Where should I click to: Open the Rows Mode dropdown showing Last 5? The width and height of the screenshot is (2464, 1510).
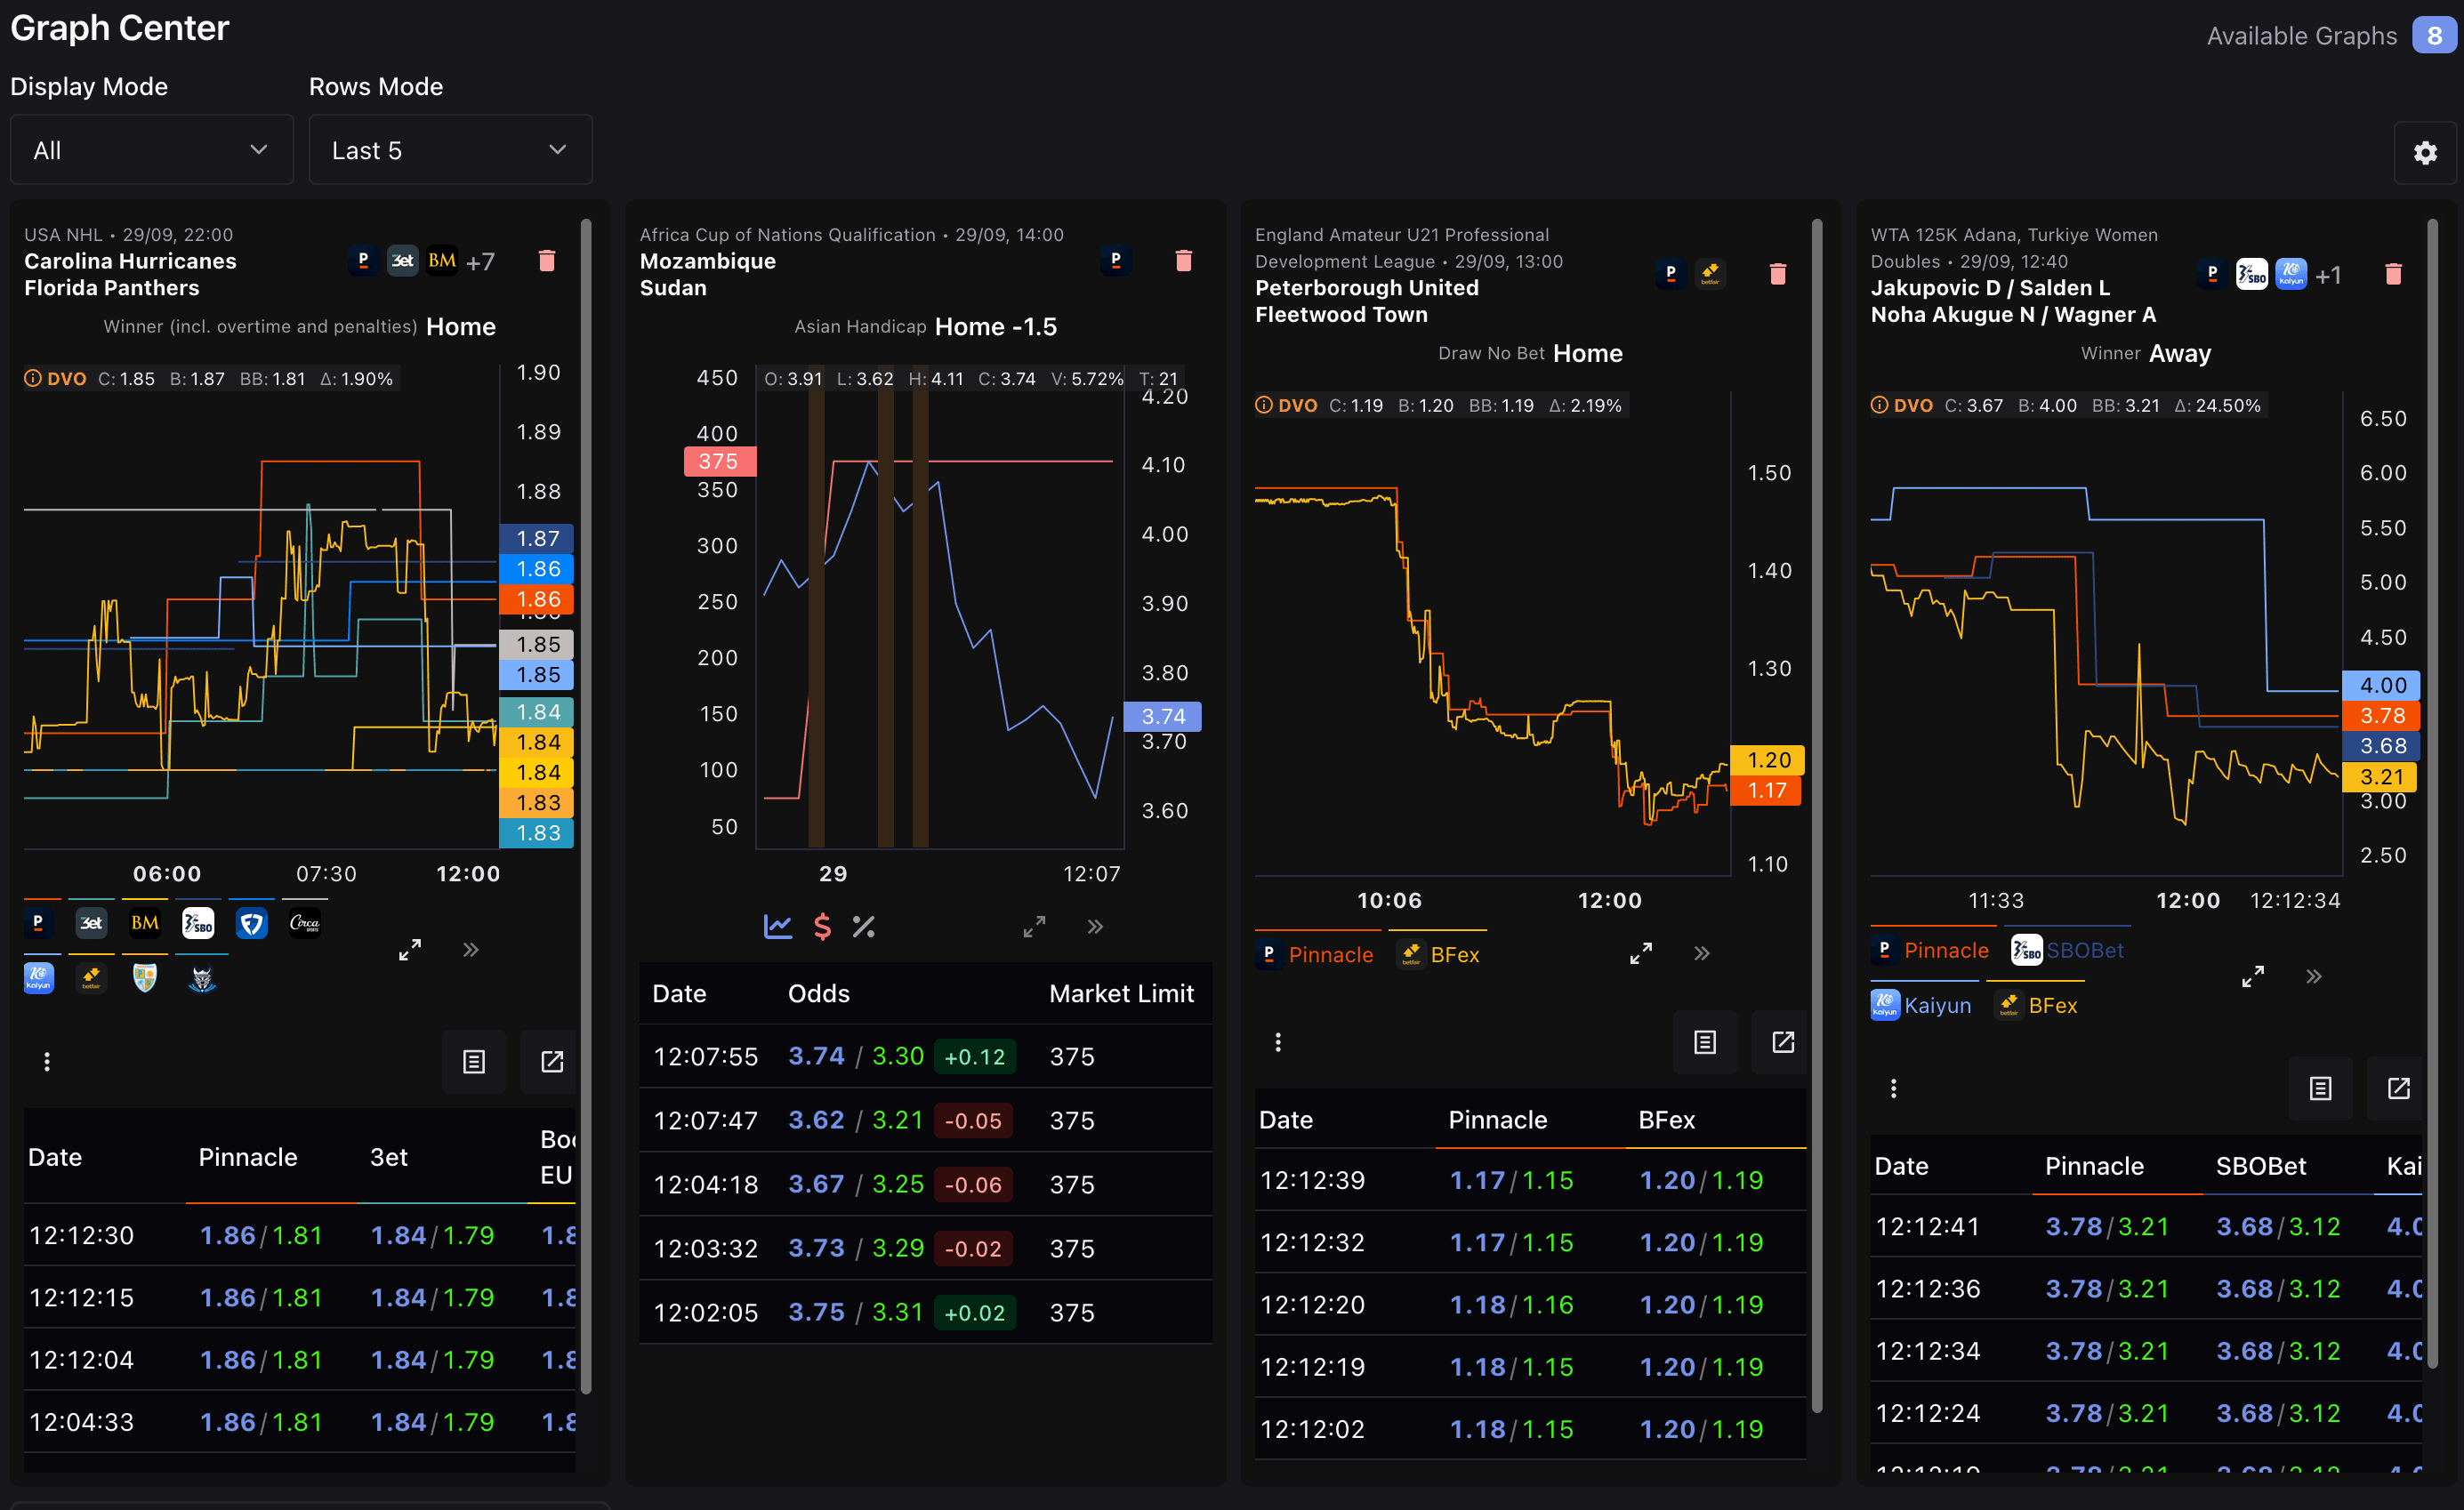click(450, 150)
